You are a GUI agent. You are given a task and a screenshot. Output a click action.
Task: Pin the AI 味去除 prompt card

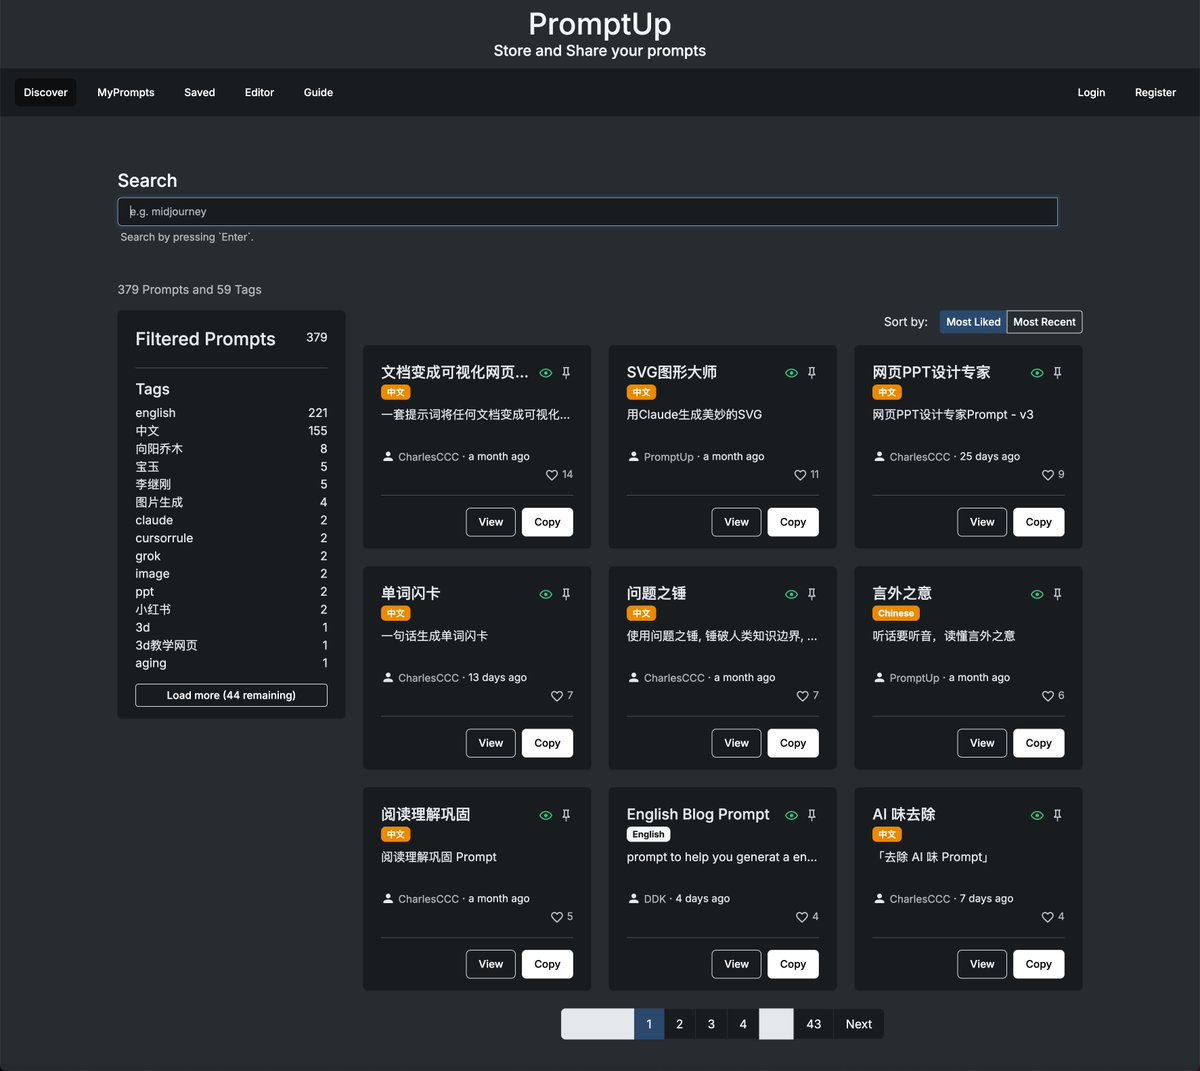point(1058,815)
